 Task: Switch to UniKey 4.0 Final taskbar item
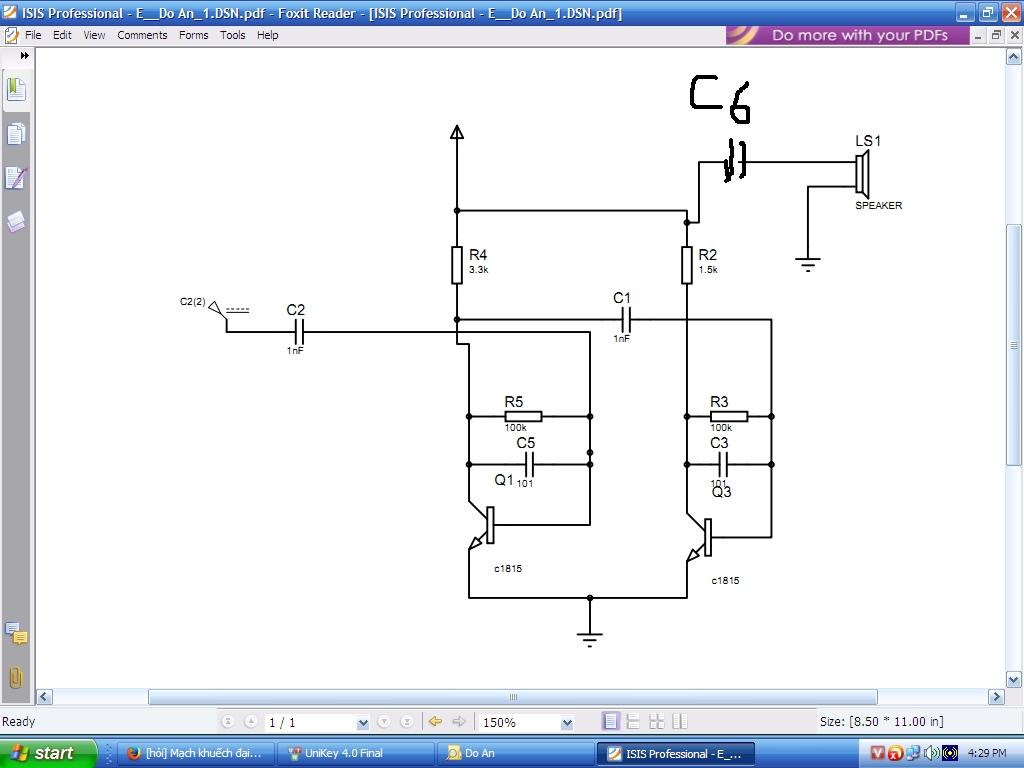tap(356, 754)
